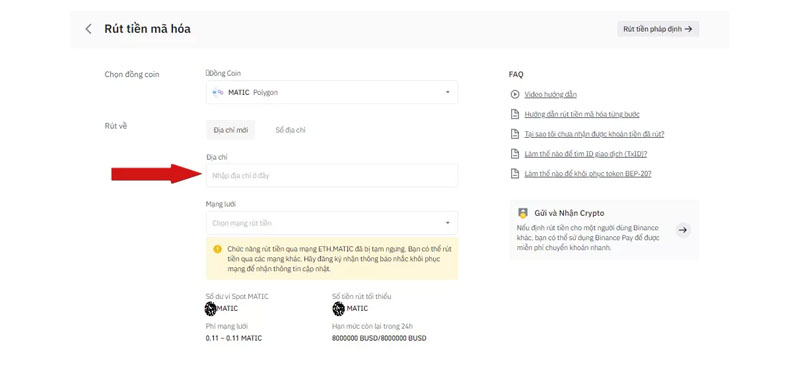The height and width of the screenshot is (365, 800).
Task: Open the MATIC Polygon coin dropdown
Action: (x=332, y=92)
